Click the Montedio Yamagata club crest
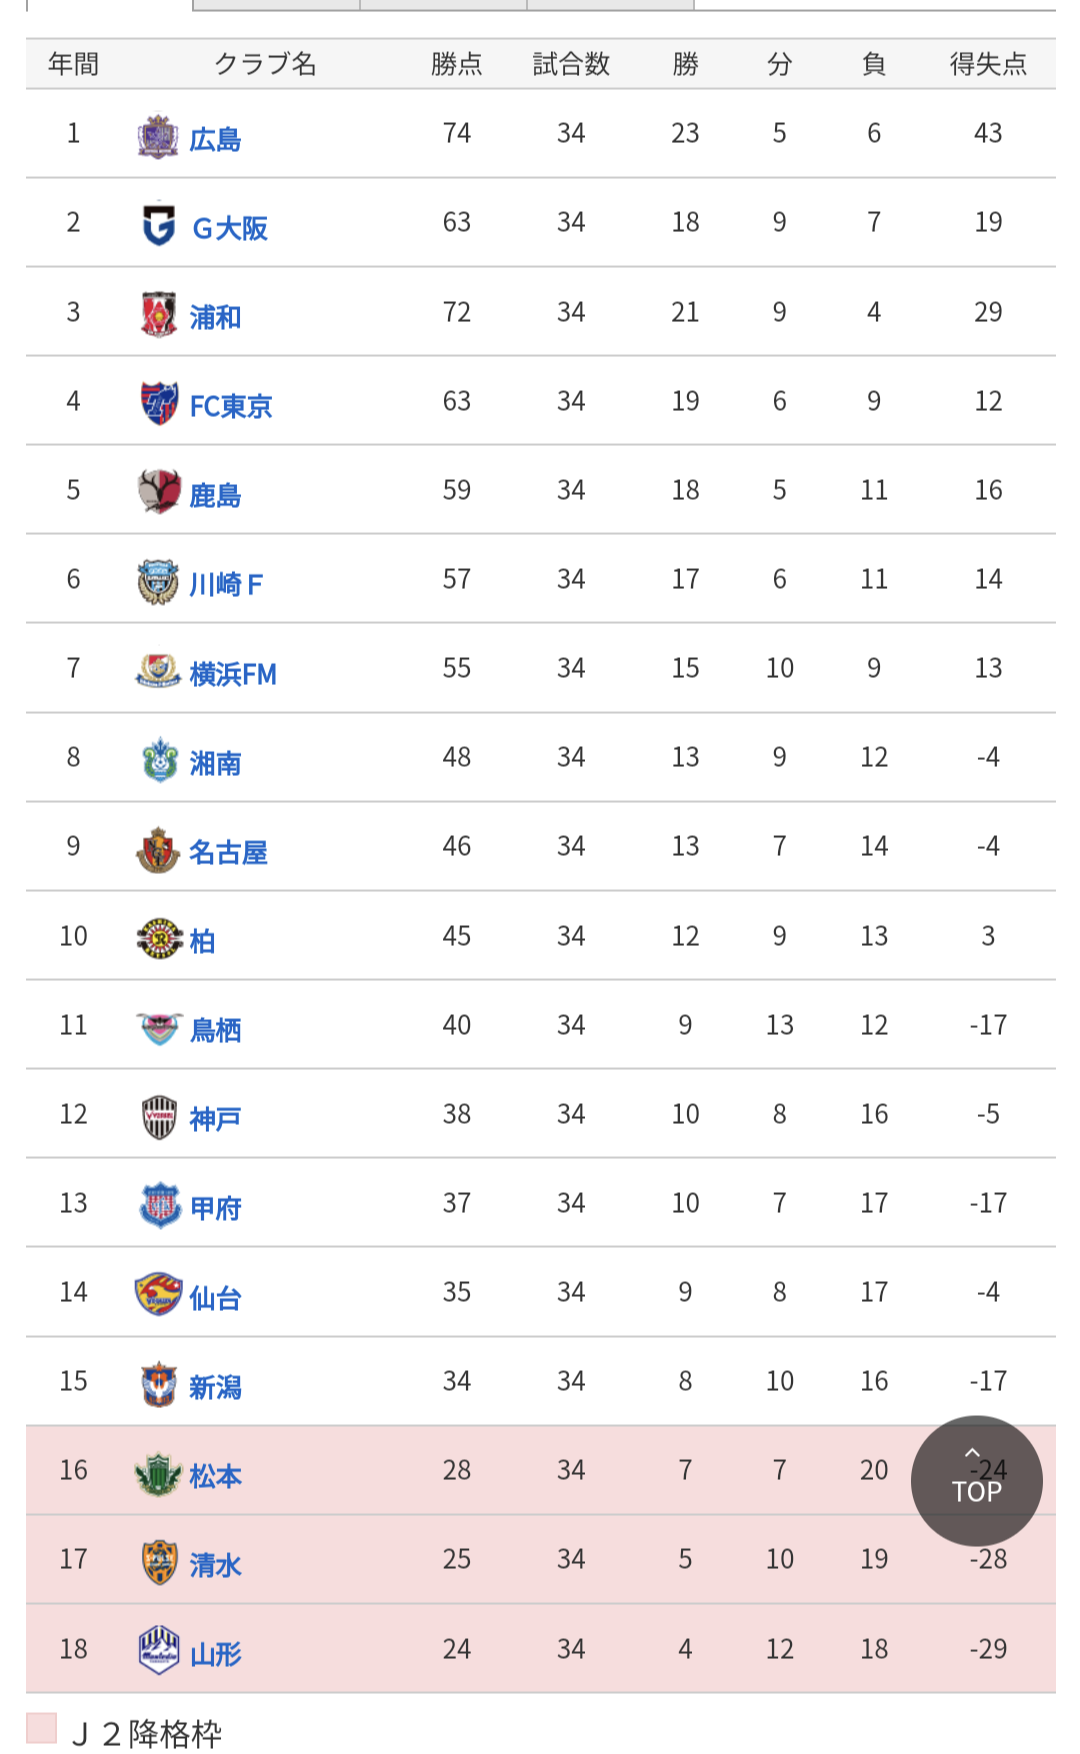1080x1754 pixels. 159,1650
